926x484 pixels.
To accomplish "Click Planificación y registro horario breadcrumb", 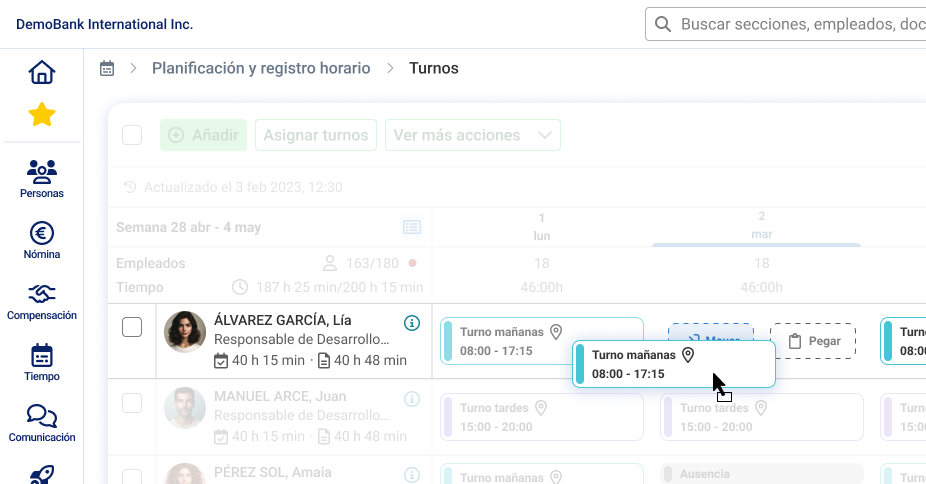I will (261, 69).
